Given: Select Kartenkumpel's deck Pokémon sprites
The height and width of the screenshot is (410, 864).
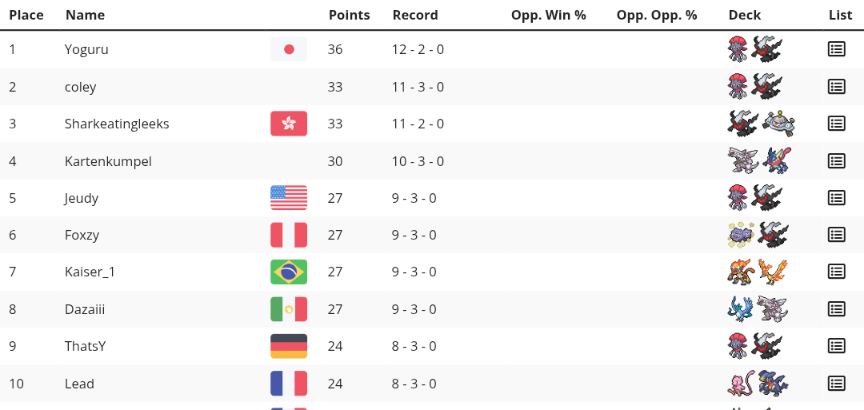Looking at the screenshot, I should (755, 161).
